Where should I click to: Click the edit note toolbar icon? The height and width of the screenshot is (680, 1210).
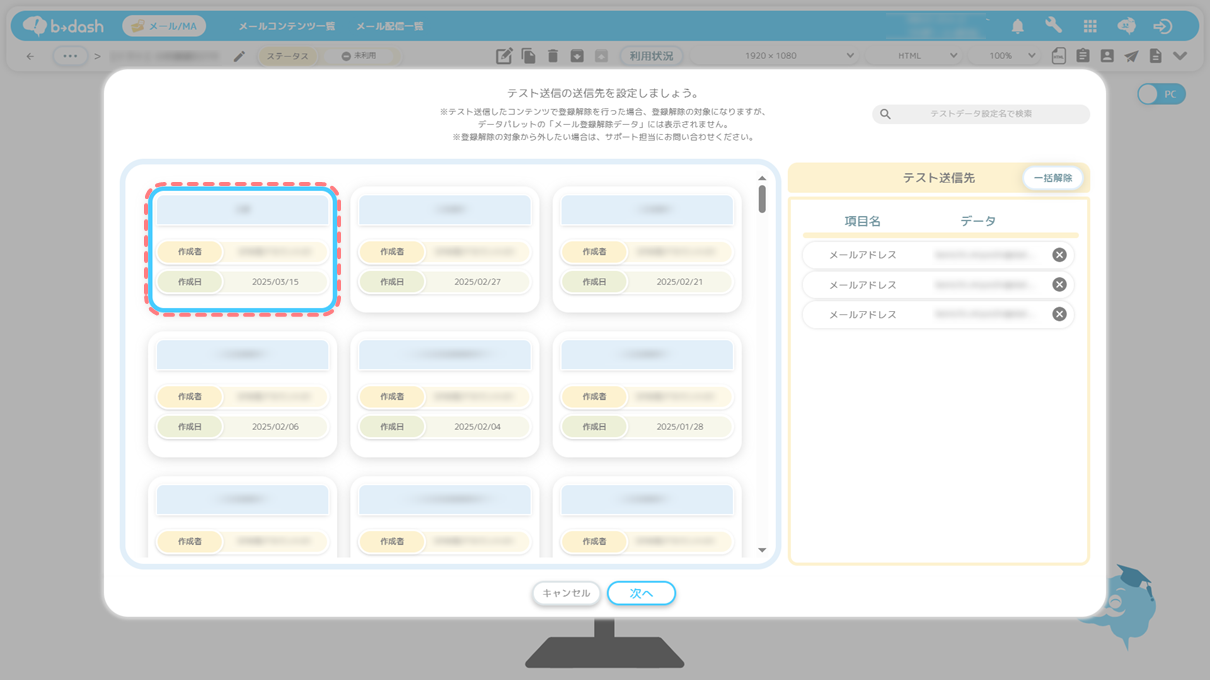tap(504, 56)
